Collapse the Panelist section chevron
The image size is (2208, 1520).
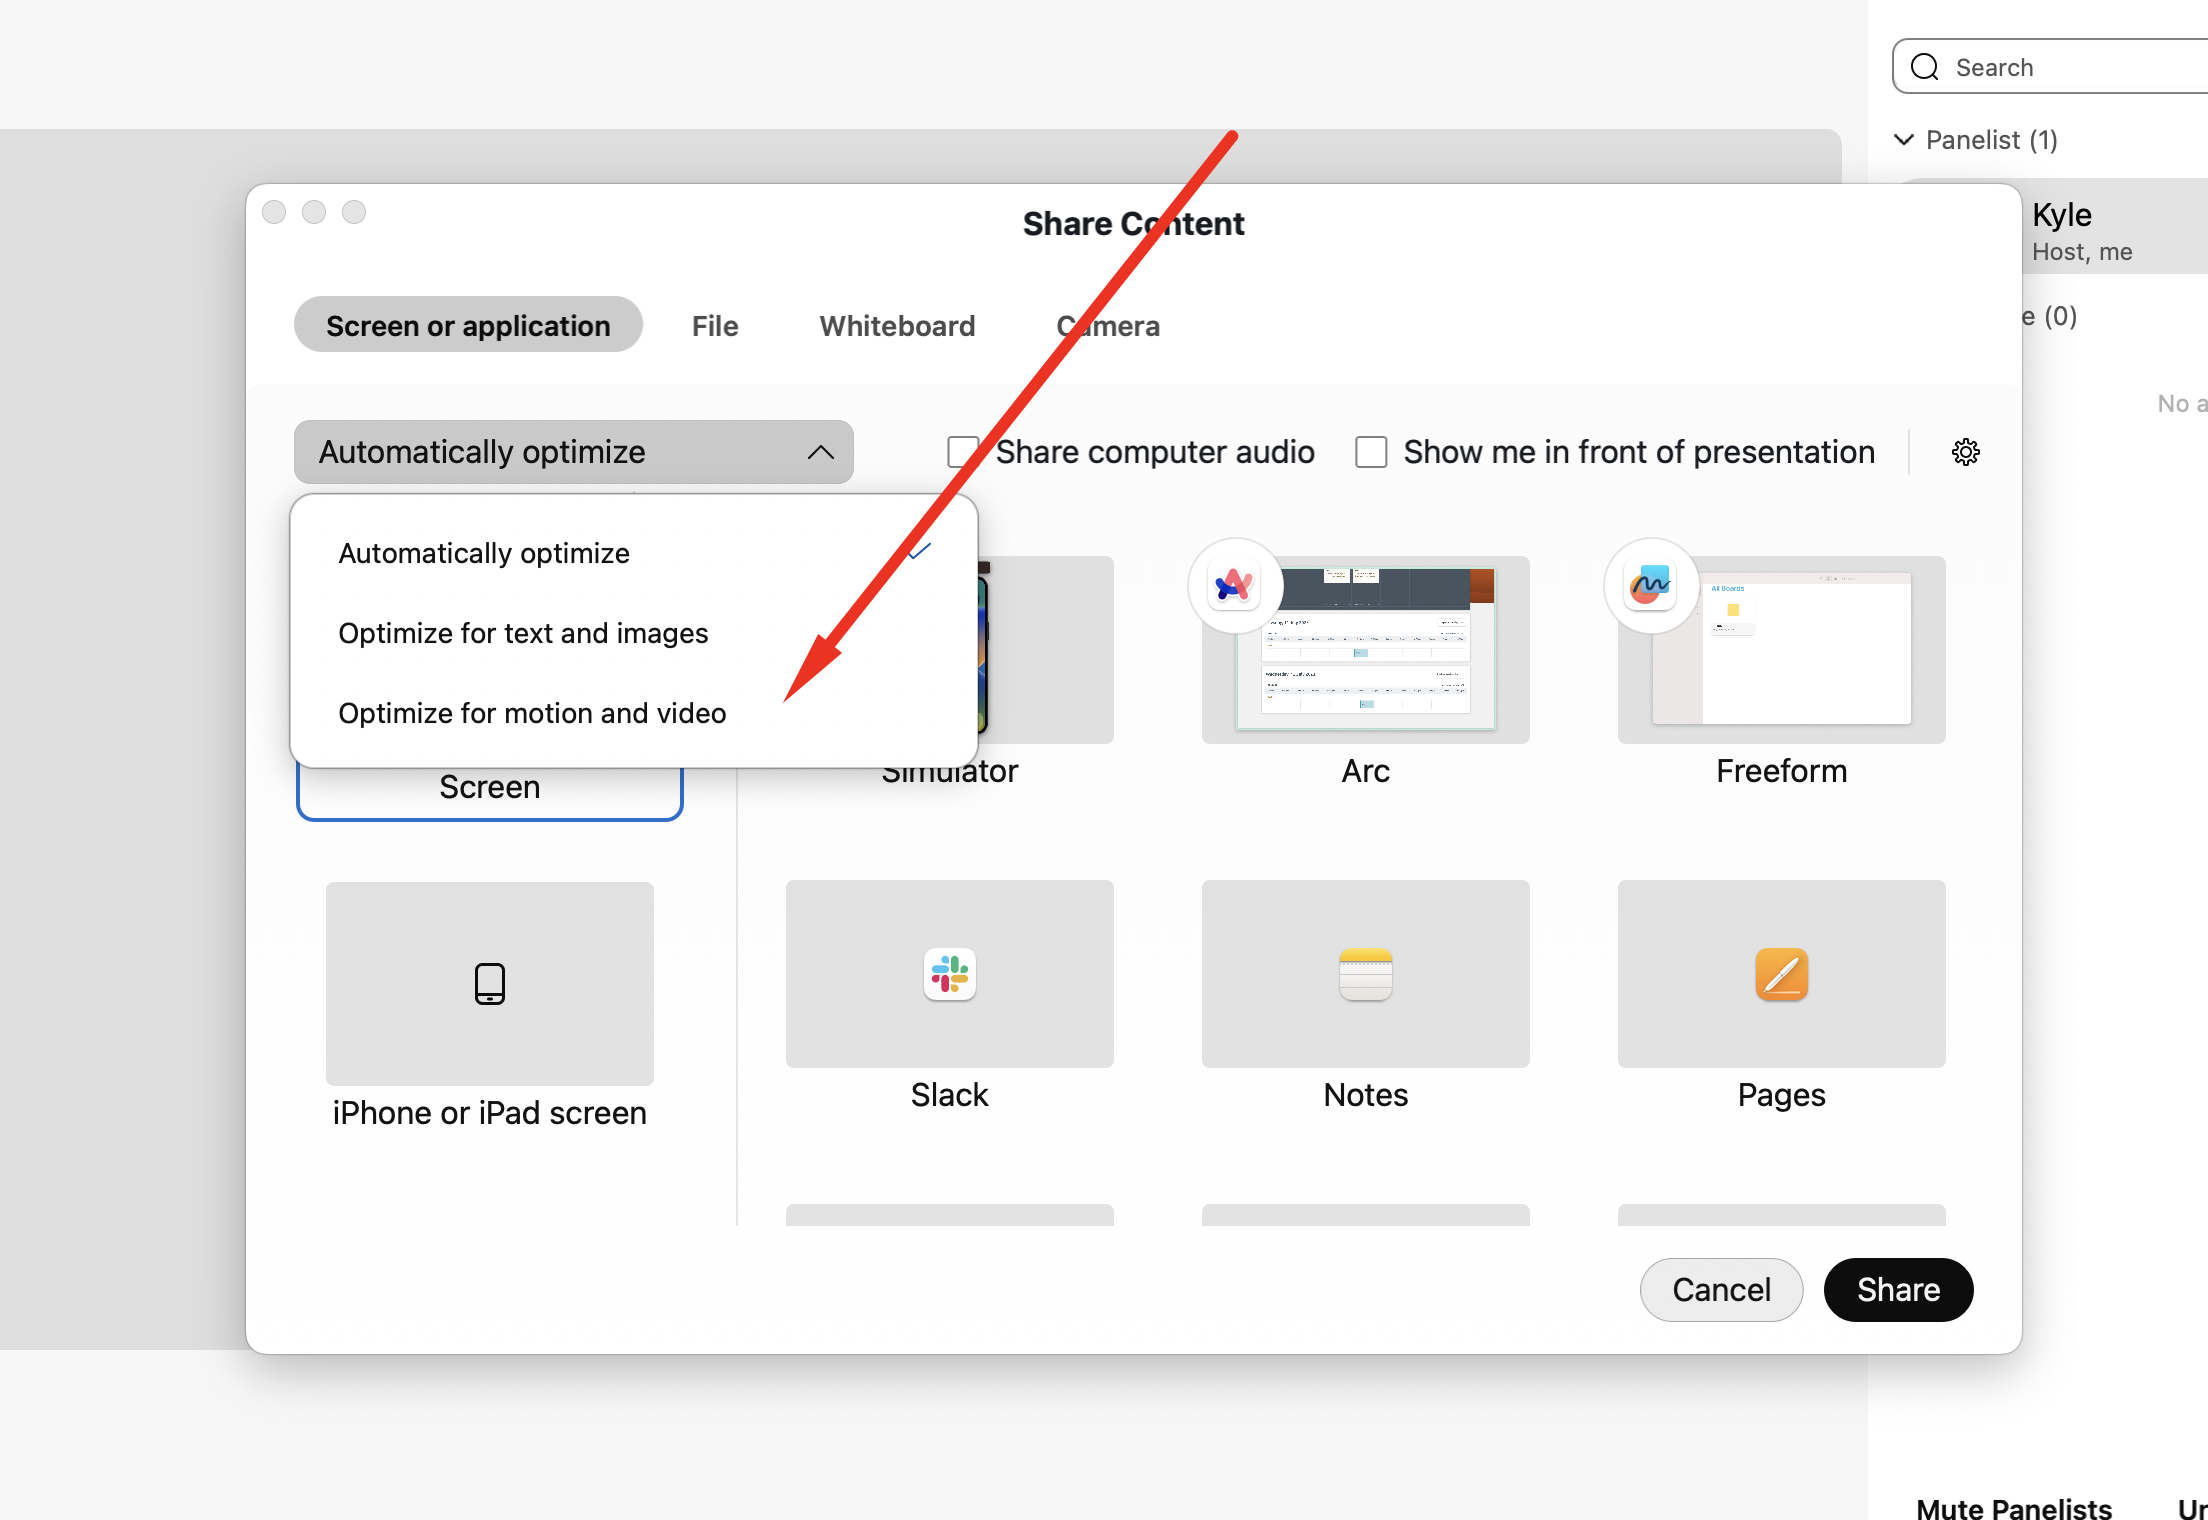tap(1904, 140)
